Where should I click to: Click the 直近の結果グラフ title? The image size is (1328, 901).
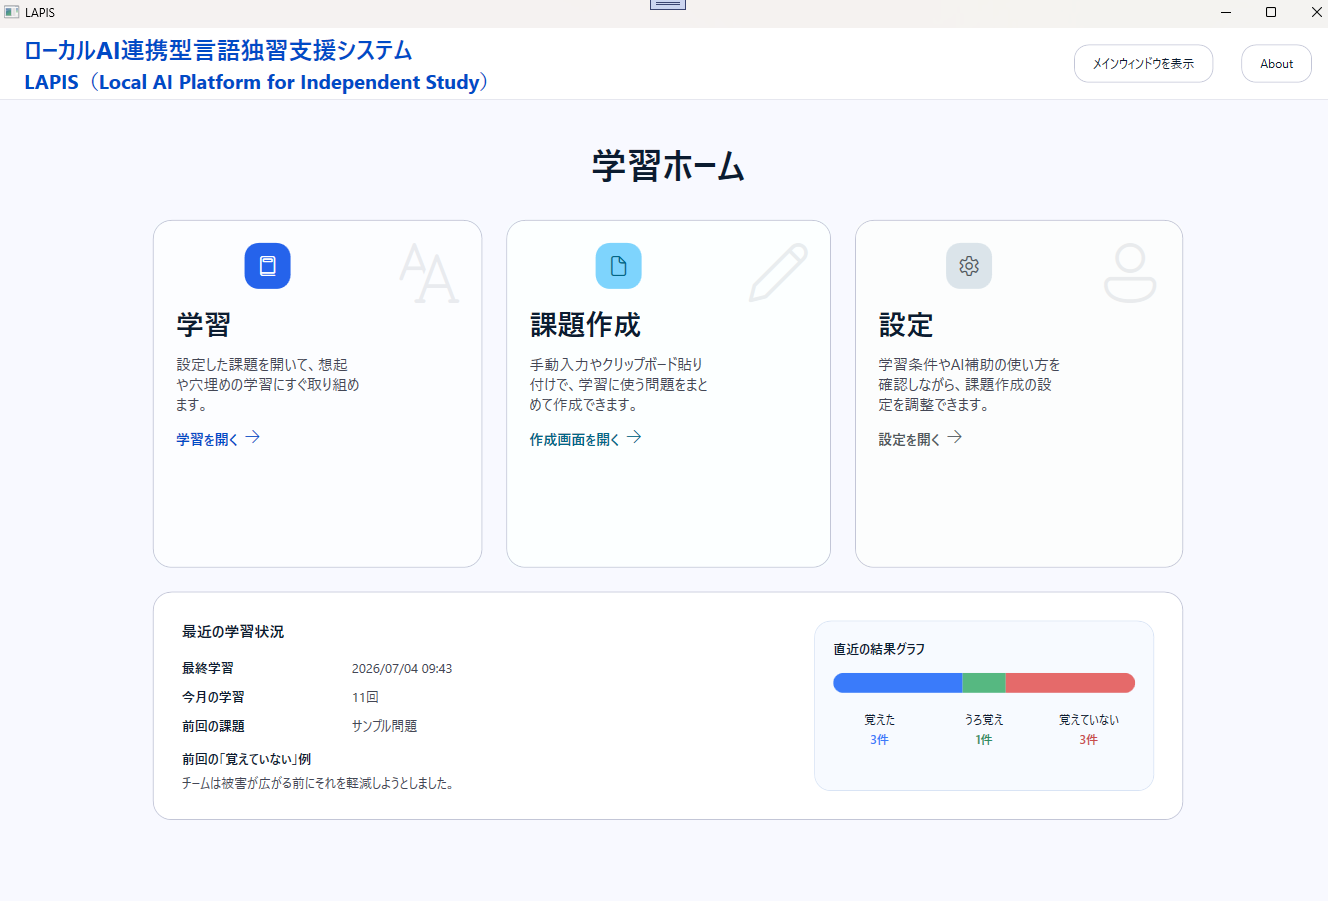pos(879,649)
